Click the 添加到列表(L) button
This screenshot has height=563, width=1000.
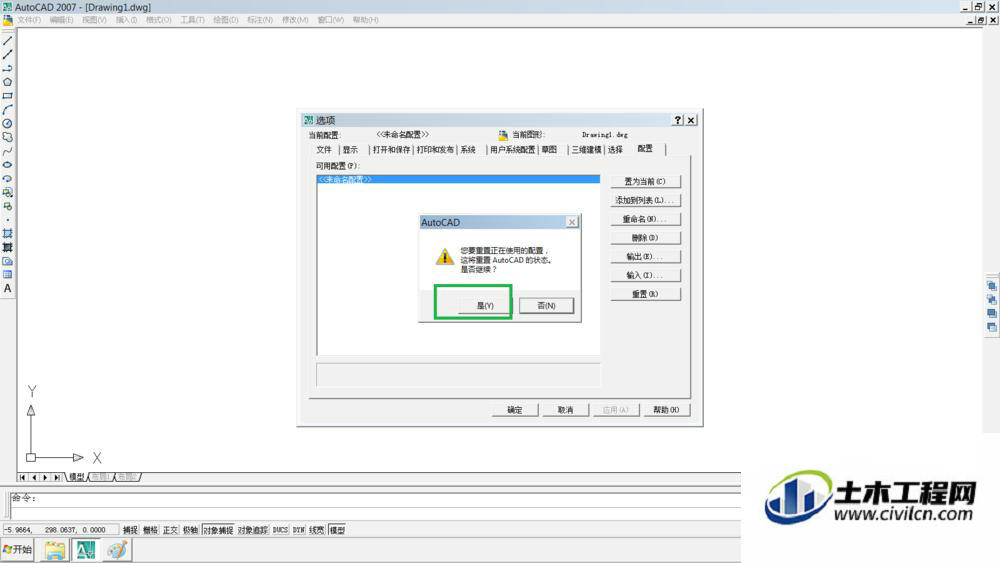point(645,200)
